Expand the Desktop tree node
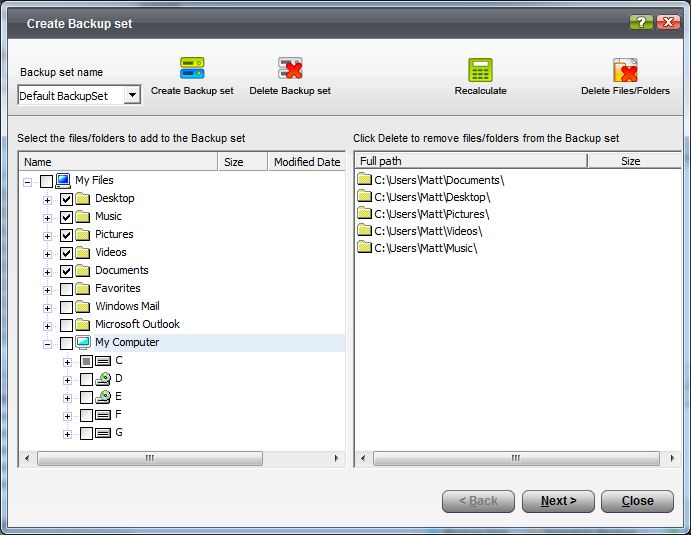This screenshot has width=691, height=535. [x=47, y=200]
